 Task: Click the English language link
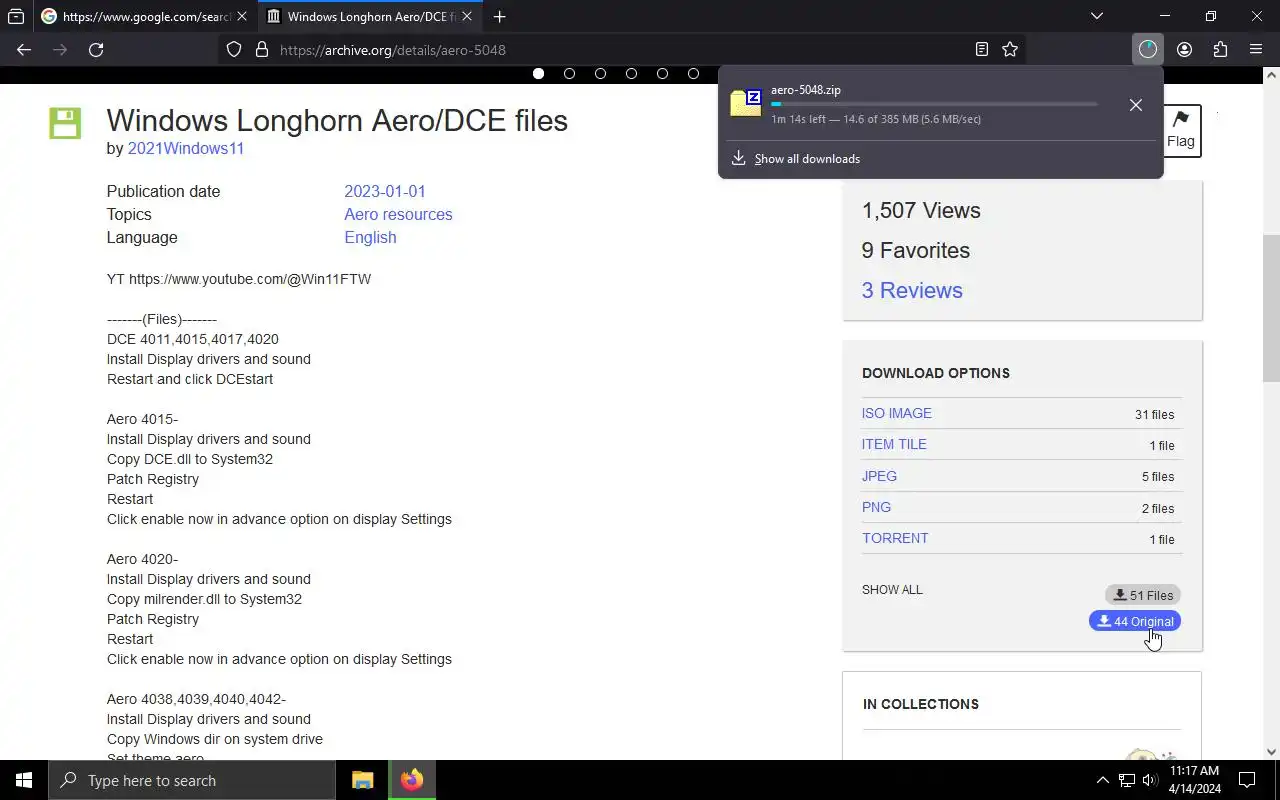(370, 237)
